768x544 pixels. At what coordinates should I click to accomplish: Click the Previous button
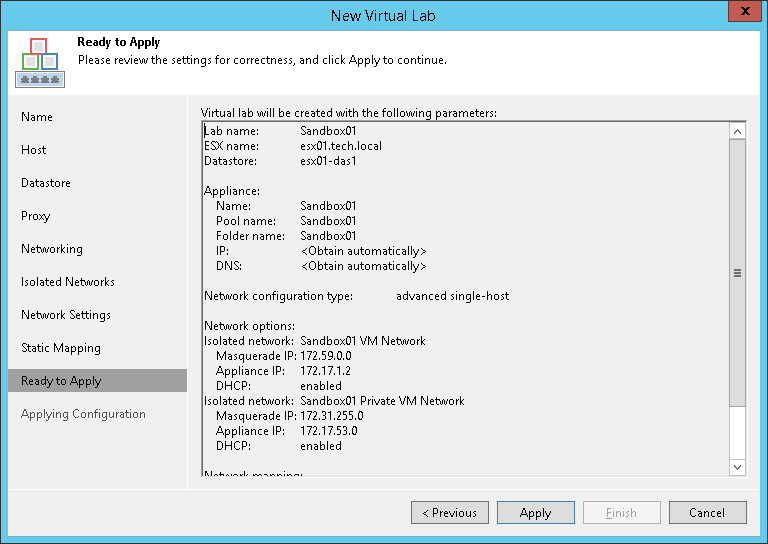450,513
